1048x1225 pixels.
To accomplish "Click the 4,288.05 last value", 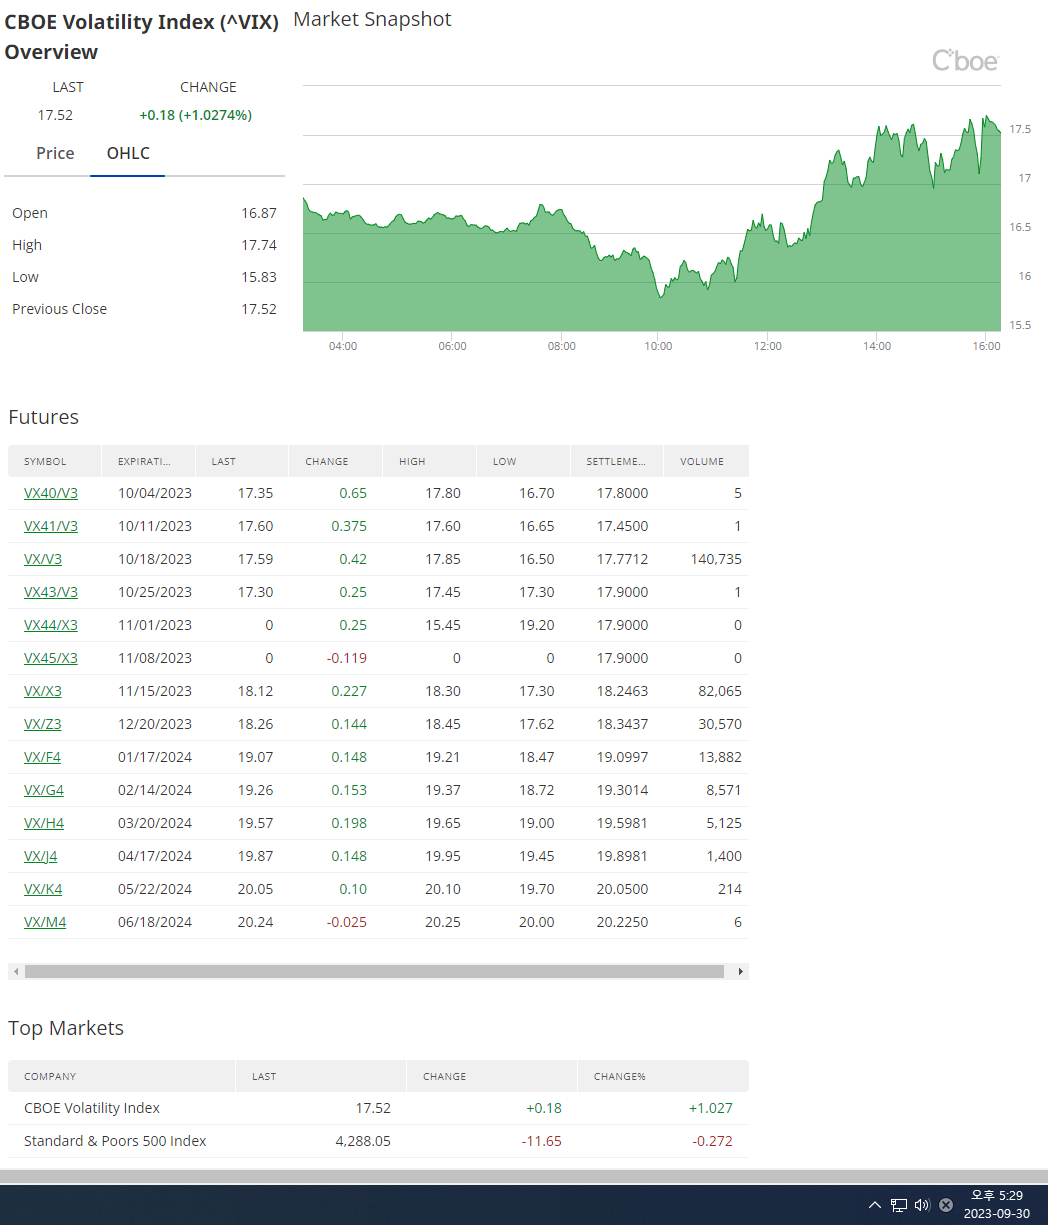I will [363, 1141].
